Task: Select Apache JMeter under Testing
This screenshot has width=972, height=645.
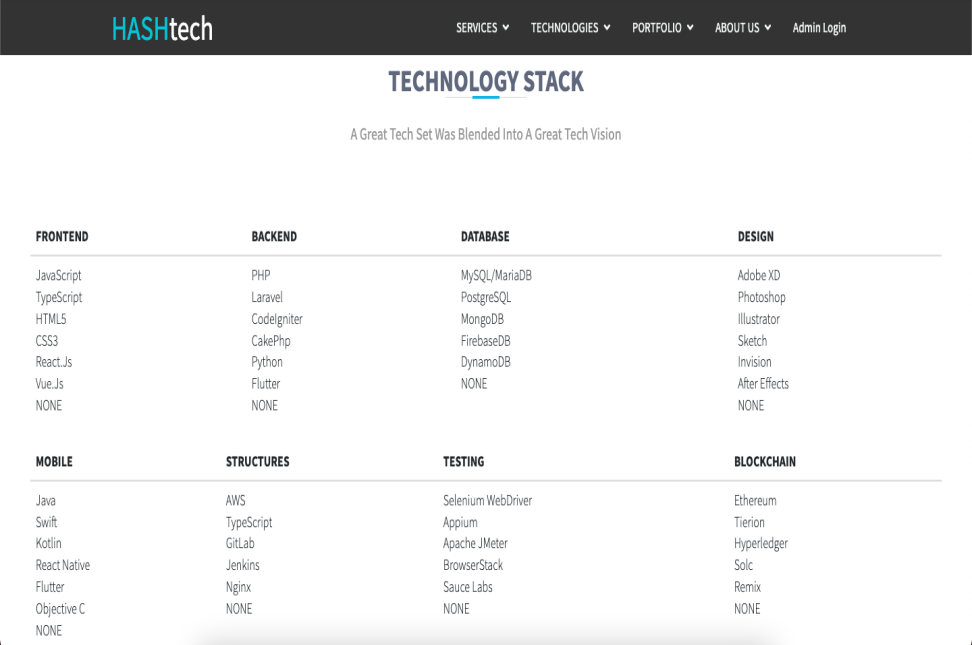Action: point(475,544)
